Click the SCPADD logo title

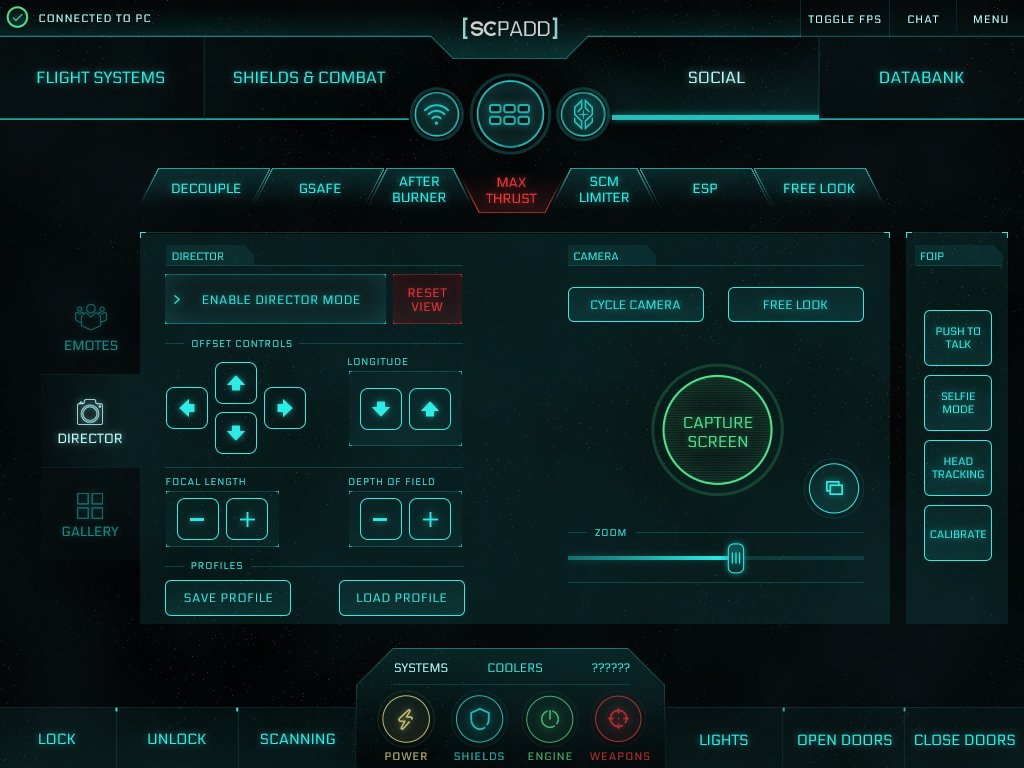pyautogui.click(x=509, y=28)
